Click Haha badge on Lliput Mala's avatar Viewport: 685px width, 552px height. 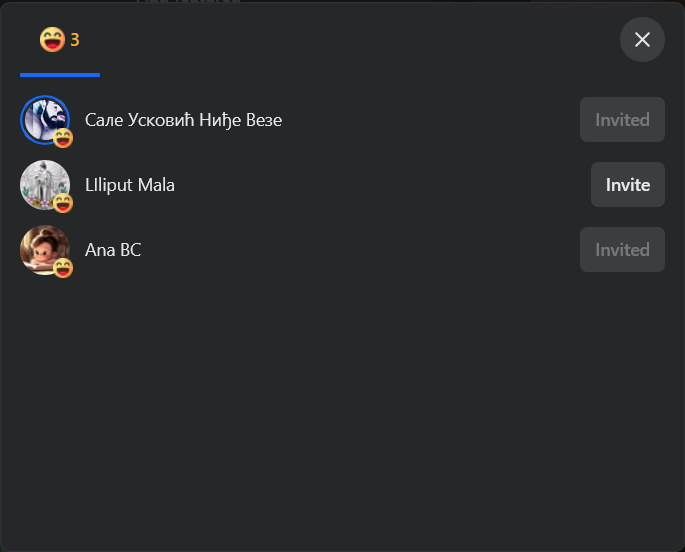(x=63, y=203)
